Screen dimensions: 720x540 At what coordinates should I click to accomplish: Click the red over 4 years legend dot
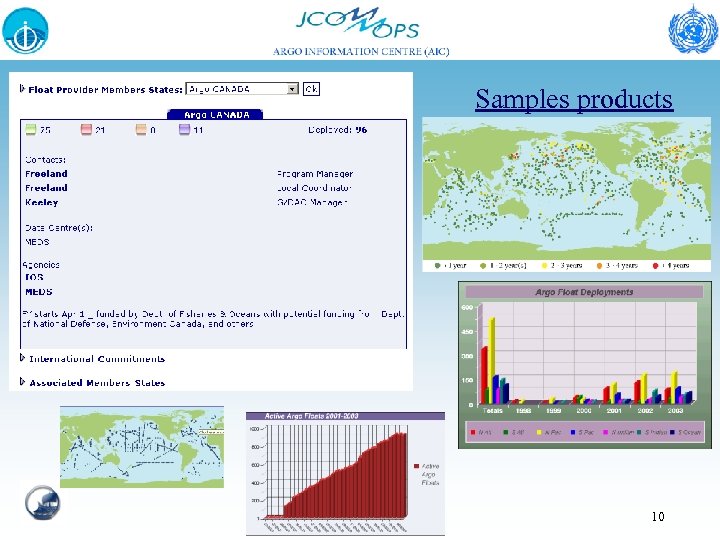(655, 265)
